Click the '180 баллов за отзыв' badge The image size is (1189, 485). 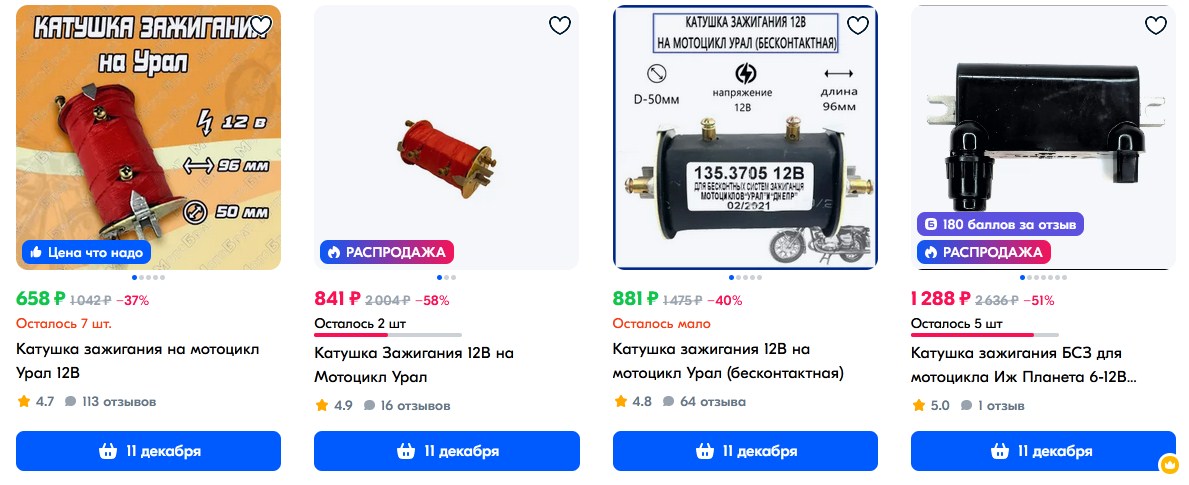tap(1000, 224)
